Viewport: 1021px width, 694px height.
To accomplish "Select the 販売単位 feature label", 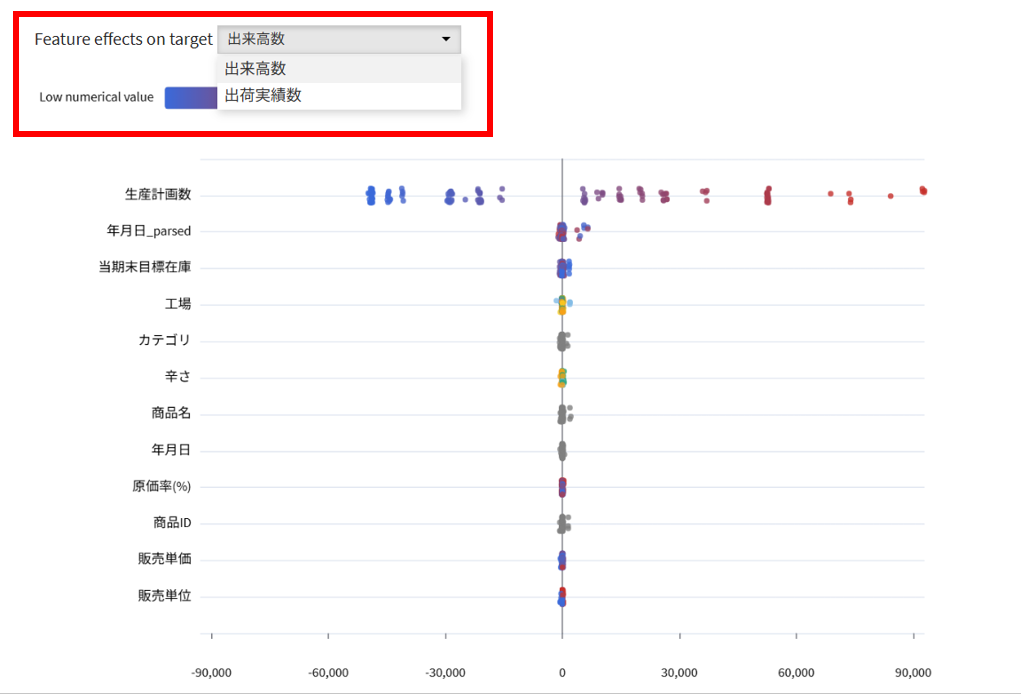I will (x=165, y=595).
